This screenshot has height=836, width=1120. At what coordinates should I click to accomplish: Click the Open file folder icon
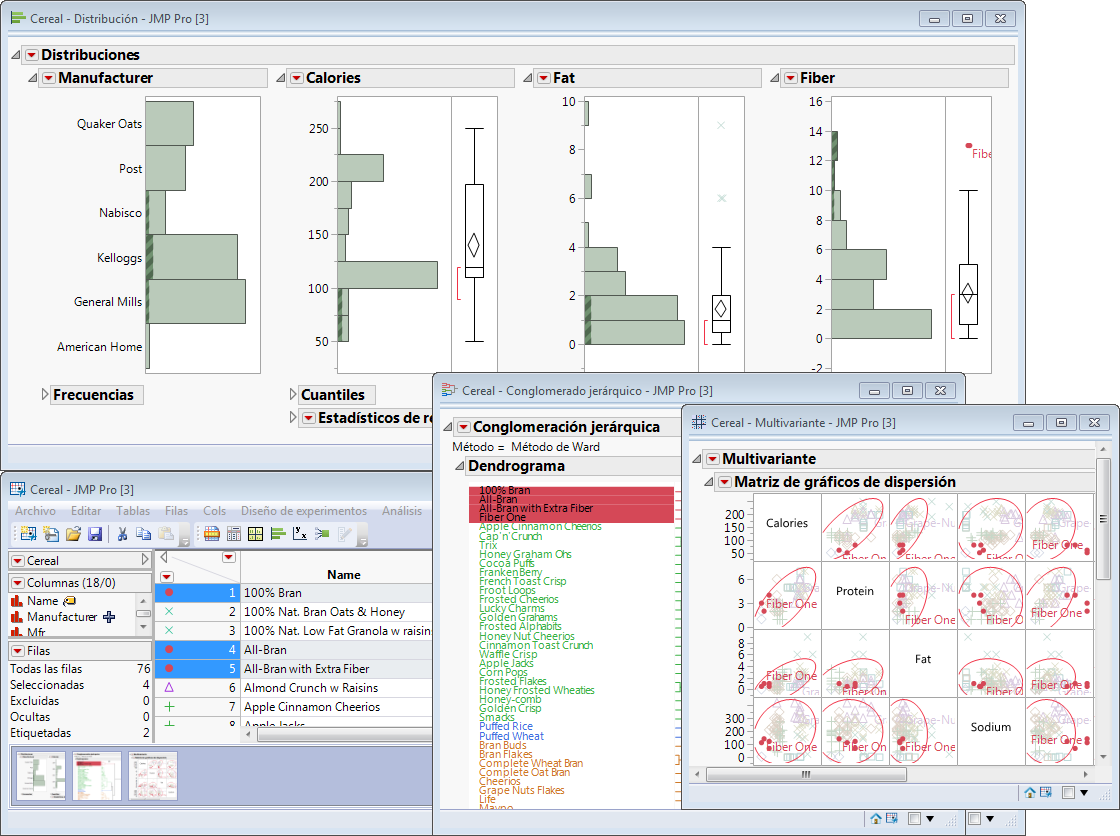[73, 534]
